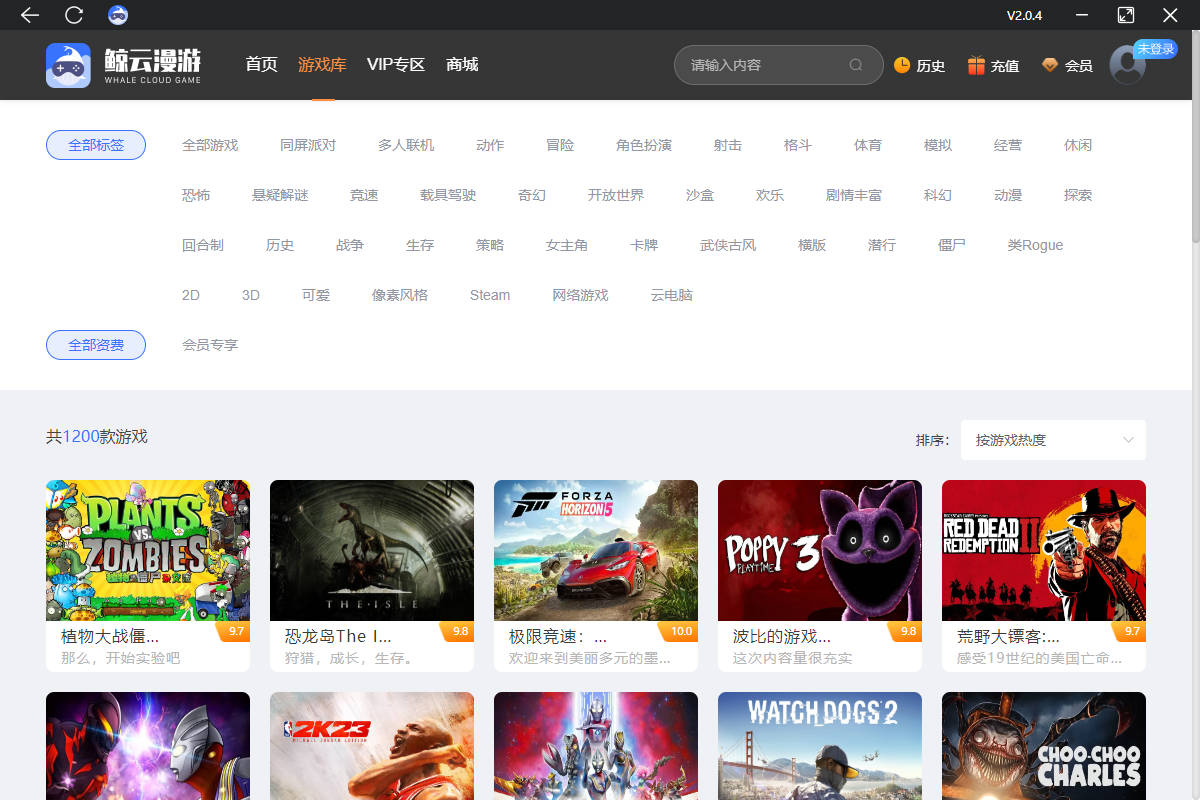Select the 全部资费 filter button
The height and width of the screenshot is (800, 1200).
coord(96,345)
